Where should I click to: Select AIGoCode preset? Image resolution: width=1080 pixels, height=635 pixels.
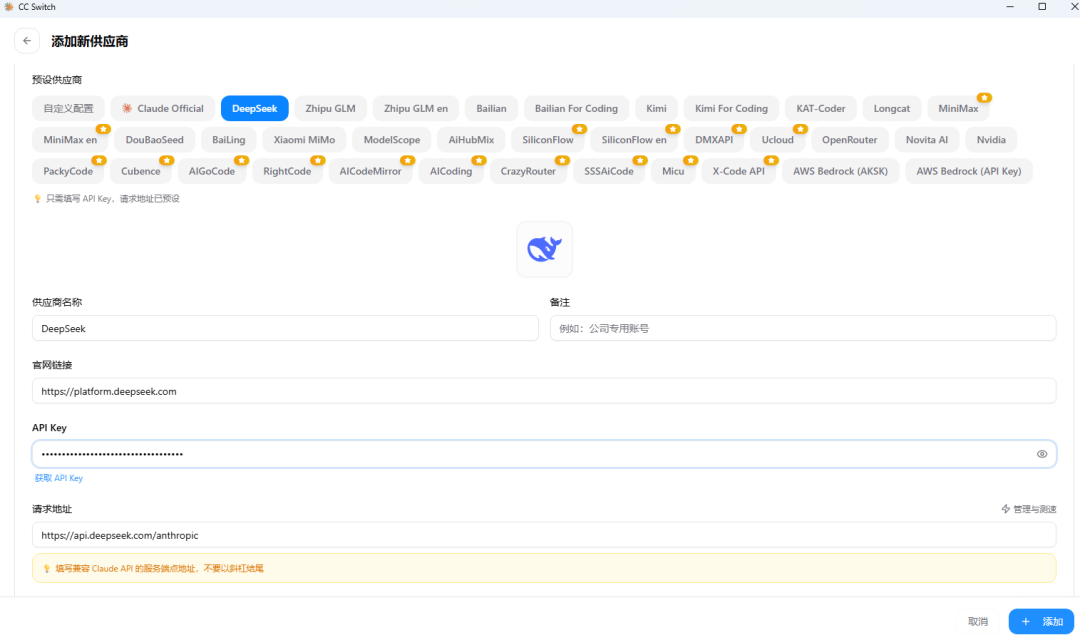tap(212, 171)
